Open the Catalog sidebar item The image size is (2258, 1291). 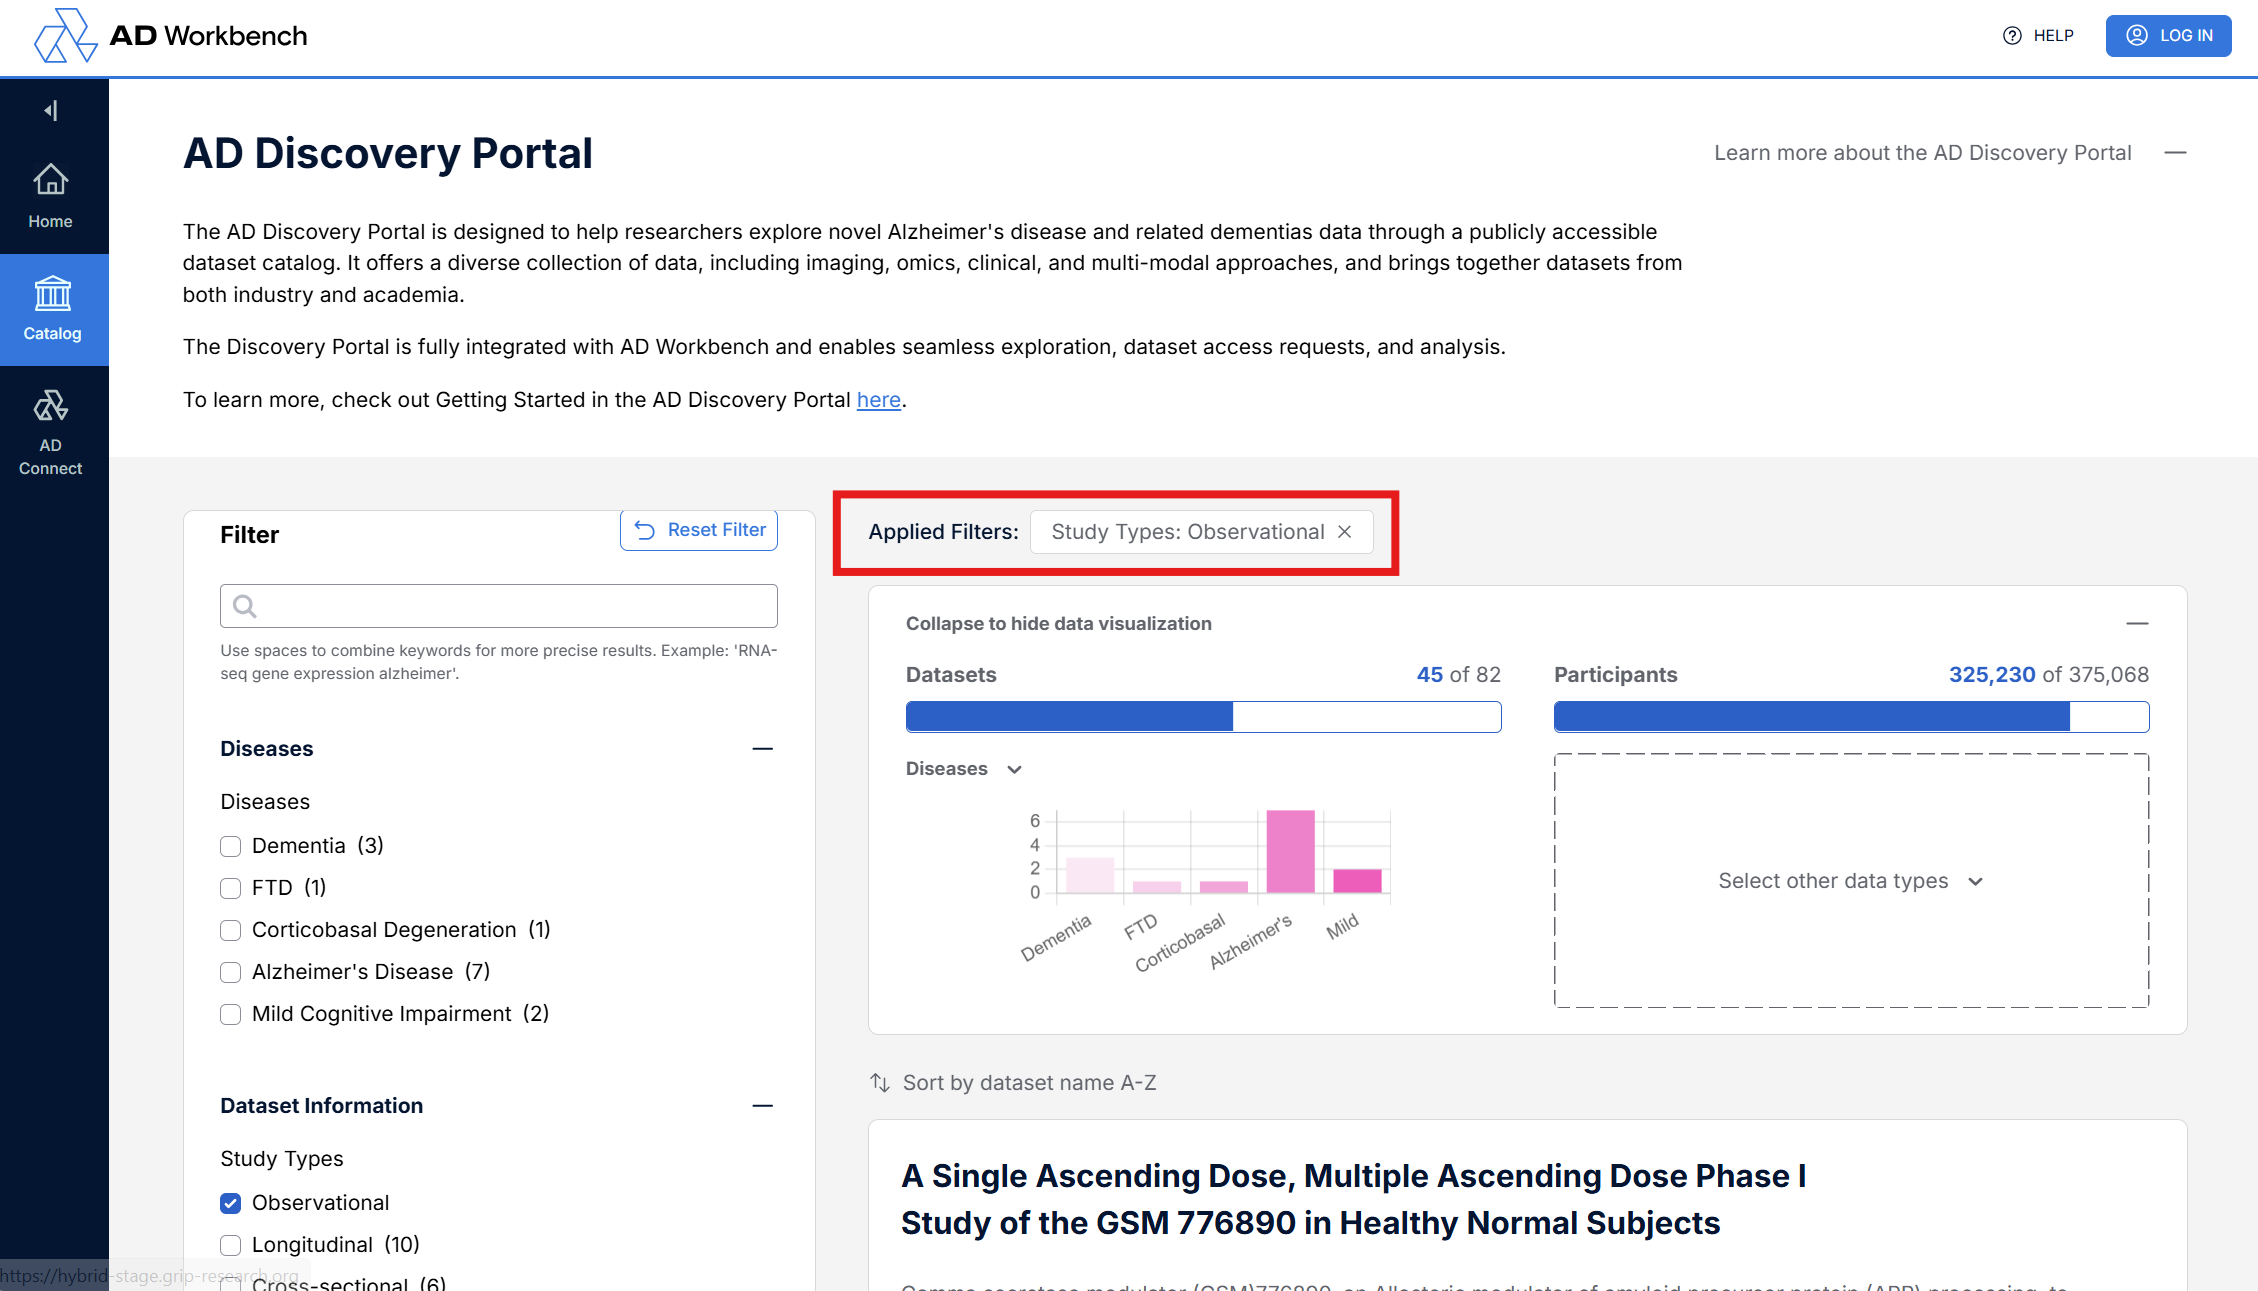pos(52,309)
